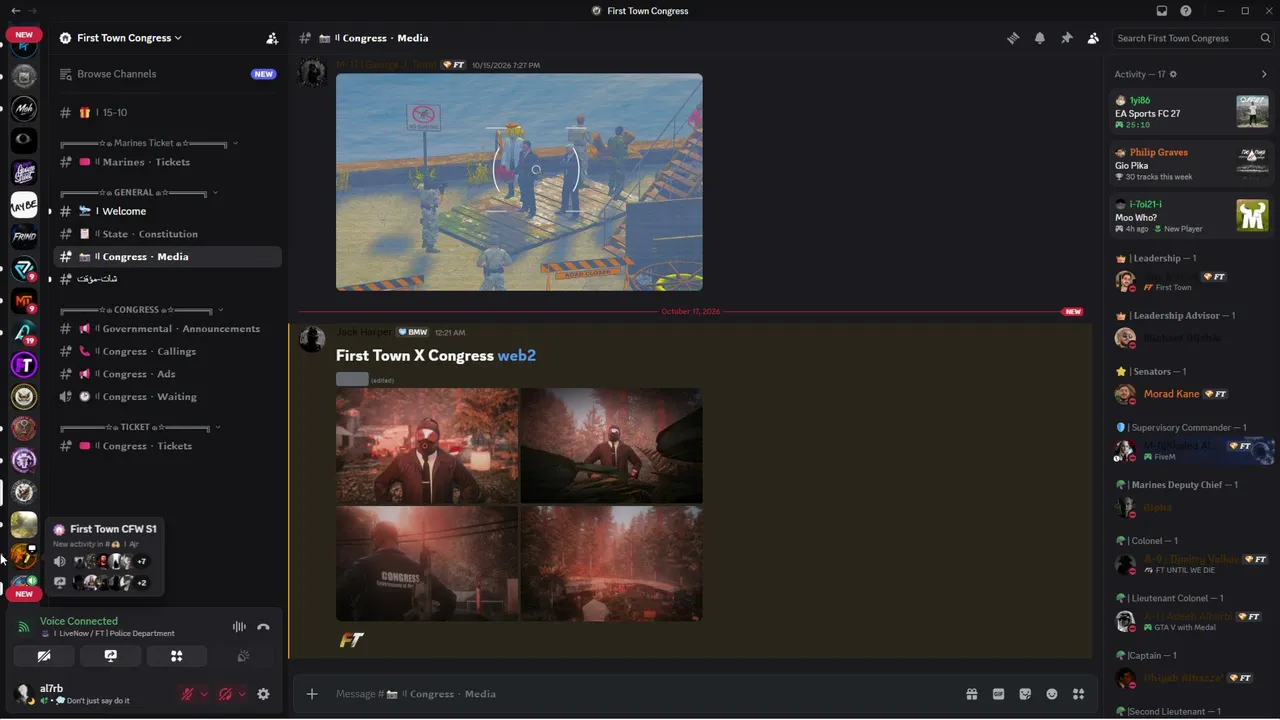Collapse the Marines Ticket category
The width and height of the screenshot is (1280, 720).
[150, 143]
